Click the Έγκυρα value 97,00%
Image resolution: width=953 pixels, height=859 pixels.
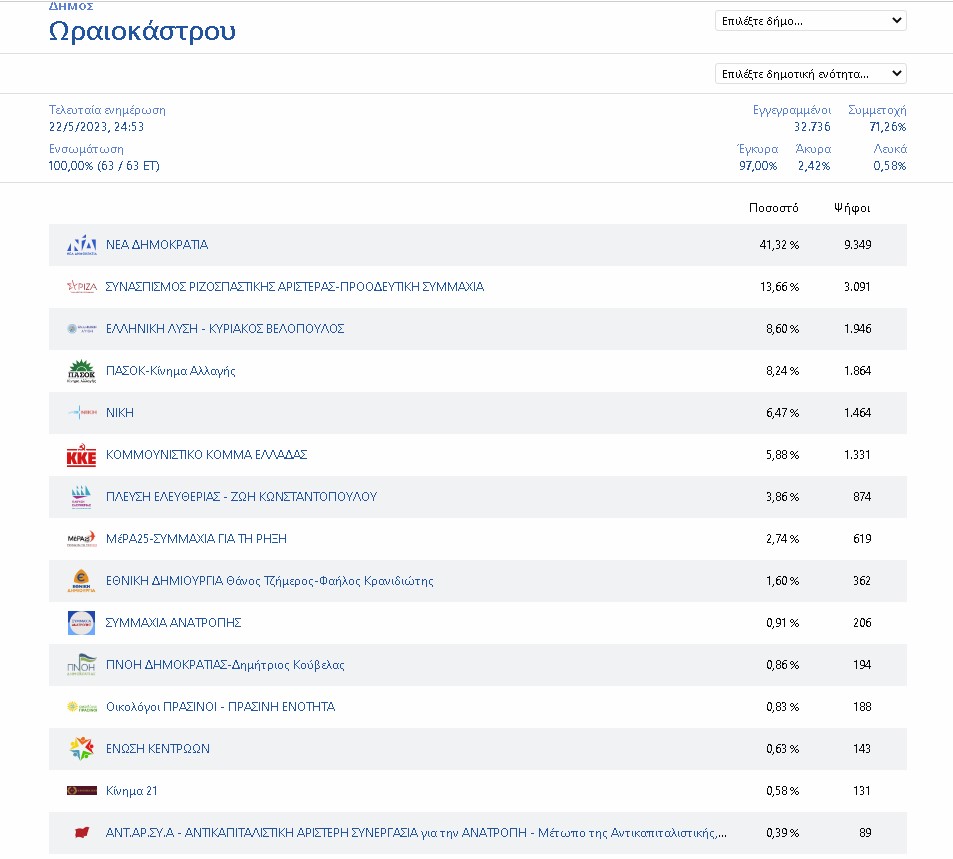point(758,166)
